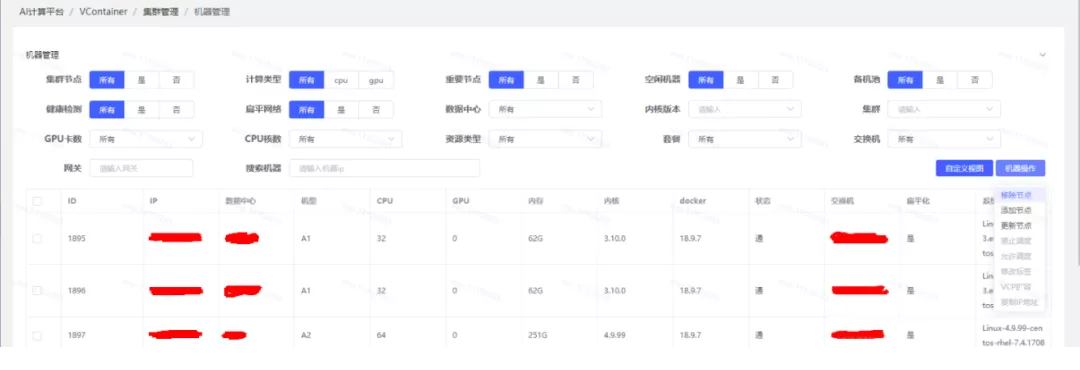
Task: Select 所有 for 计算类型 filter
Action: (x=307, y=80)
